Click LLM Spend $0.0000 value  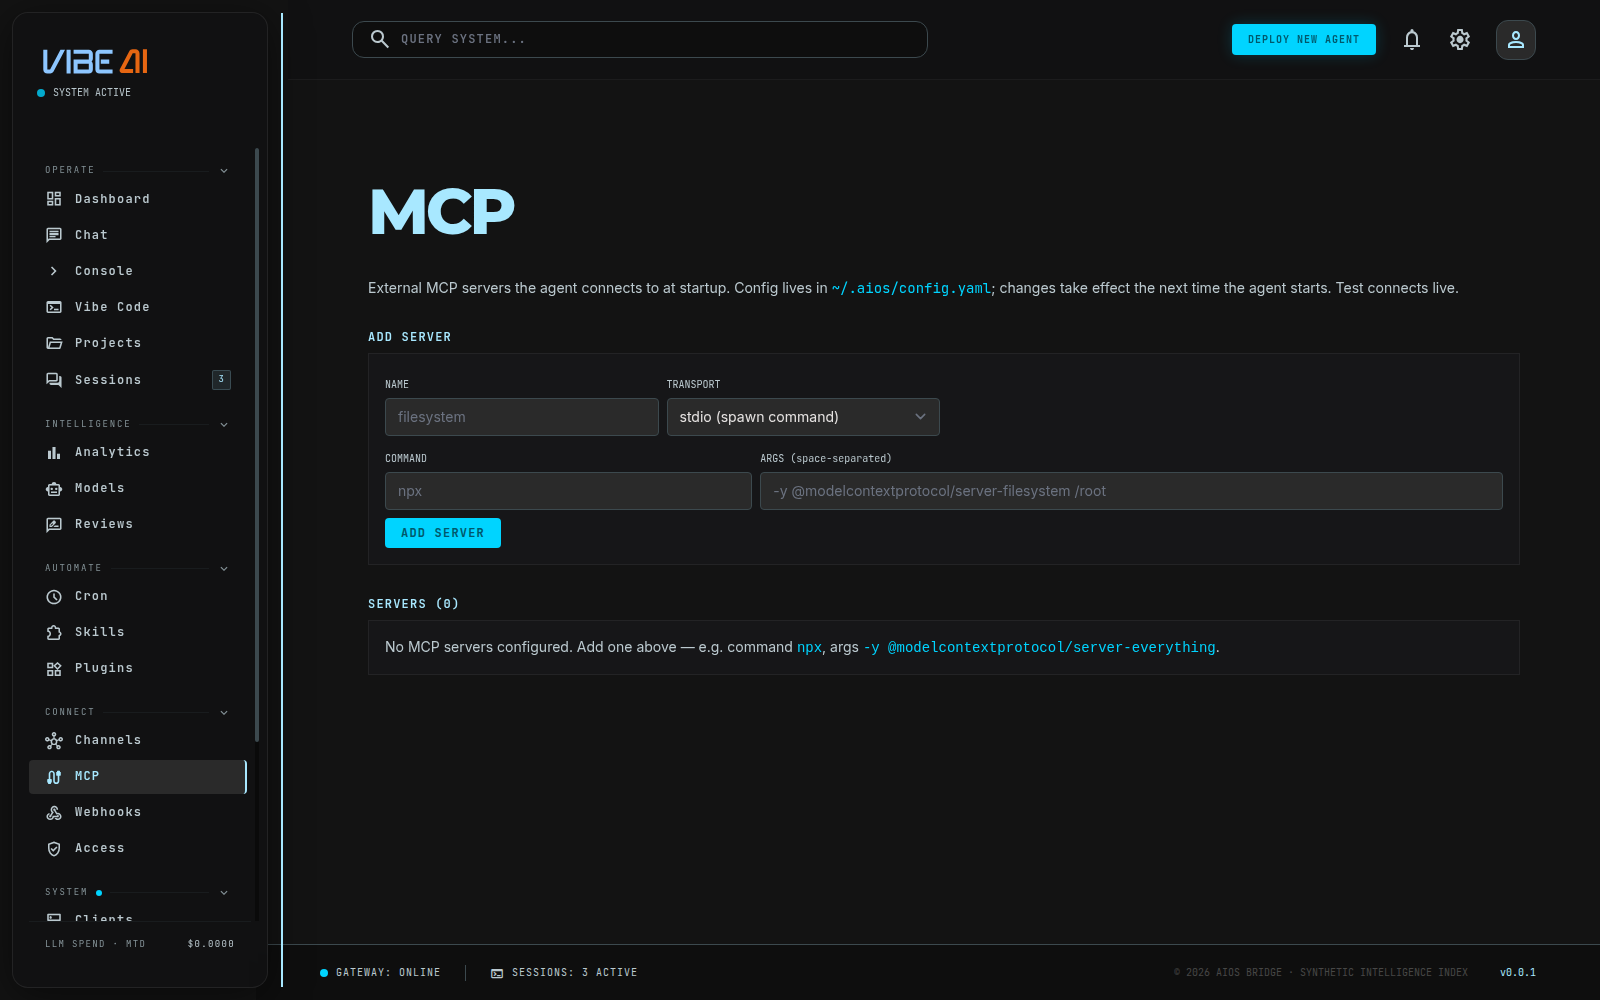pyautogui.click(x=211, y=944)
